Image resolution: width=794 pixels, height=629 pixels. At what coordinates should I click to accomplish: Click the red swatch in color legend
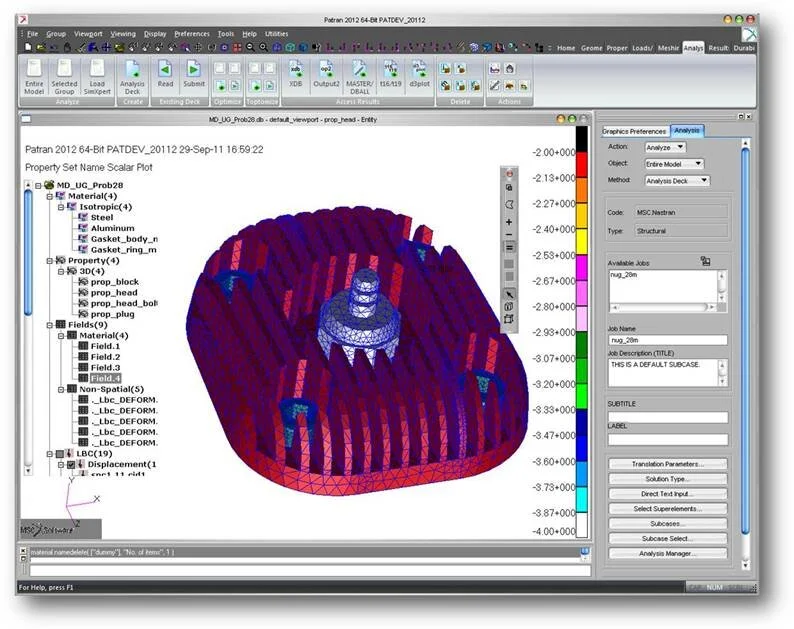582,165
